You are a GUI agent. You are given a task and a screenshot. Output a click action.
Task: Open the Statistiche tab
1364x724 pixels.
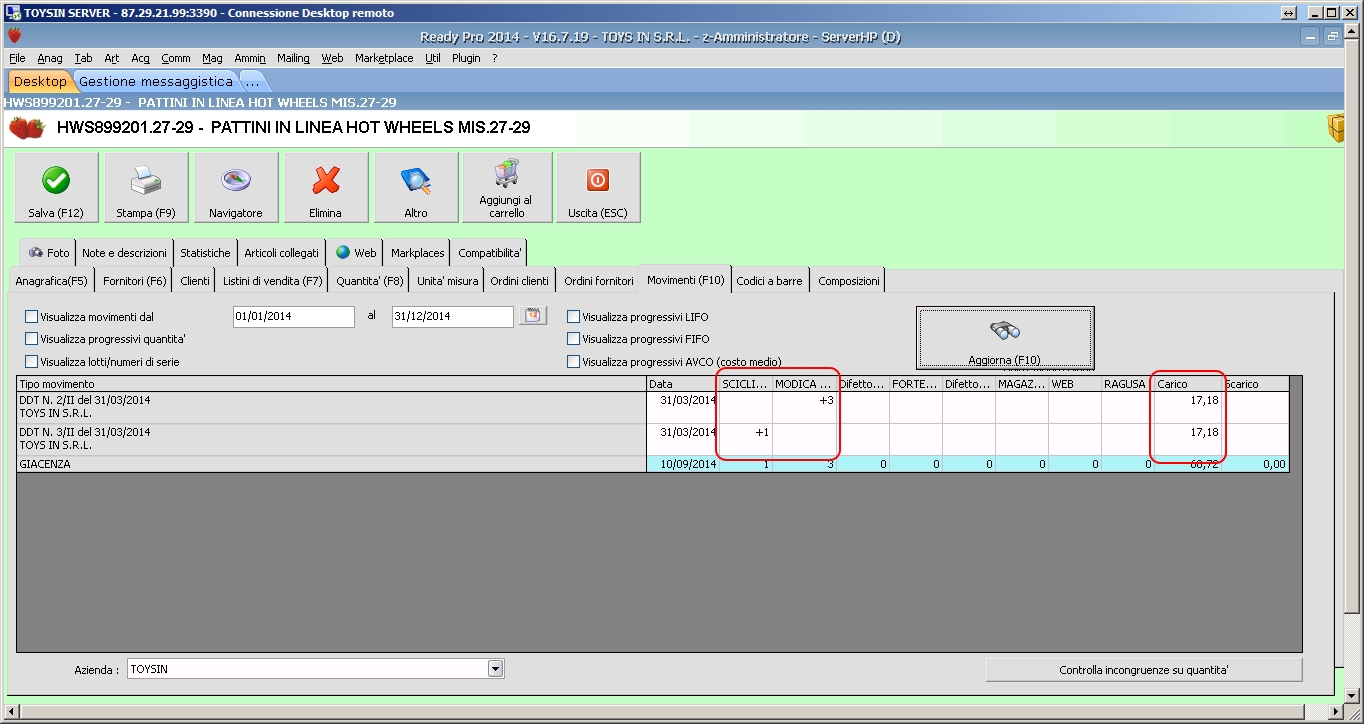pos(205,253)
